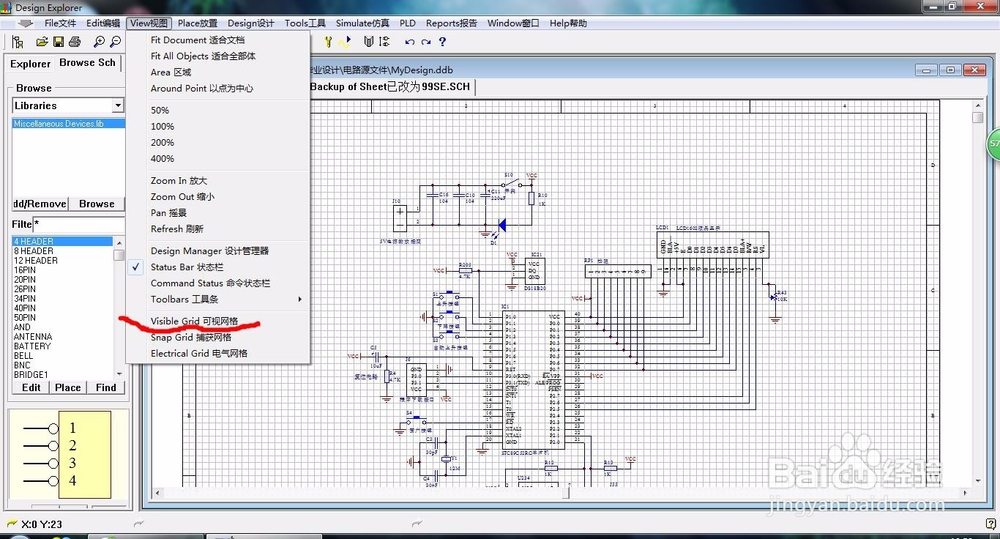Open the Tools menu
Screen dimensions: 1000x539
tap(305, 24)
